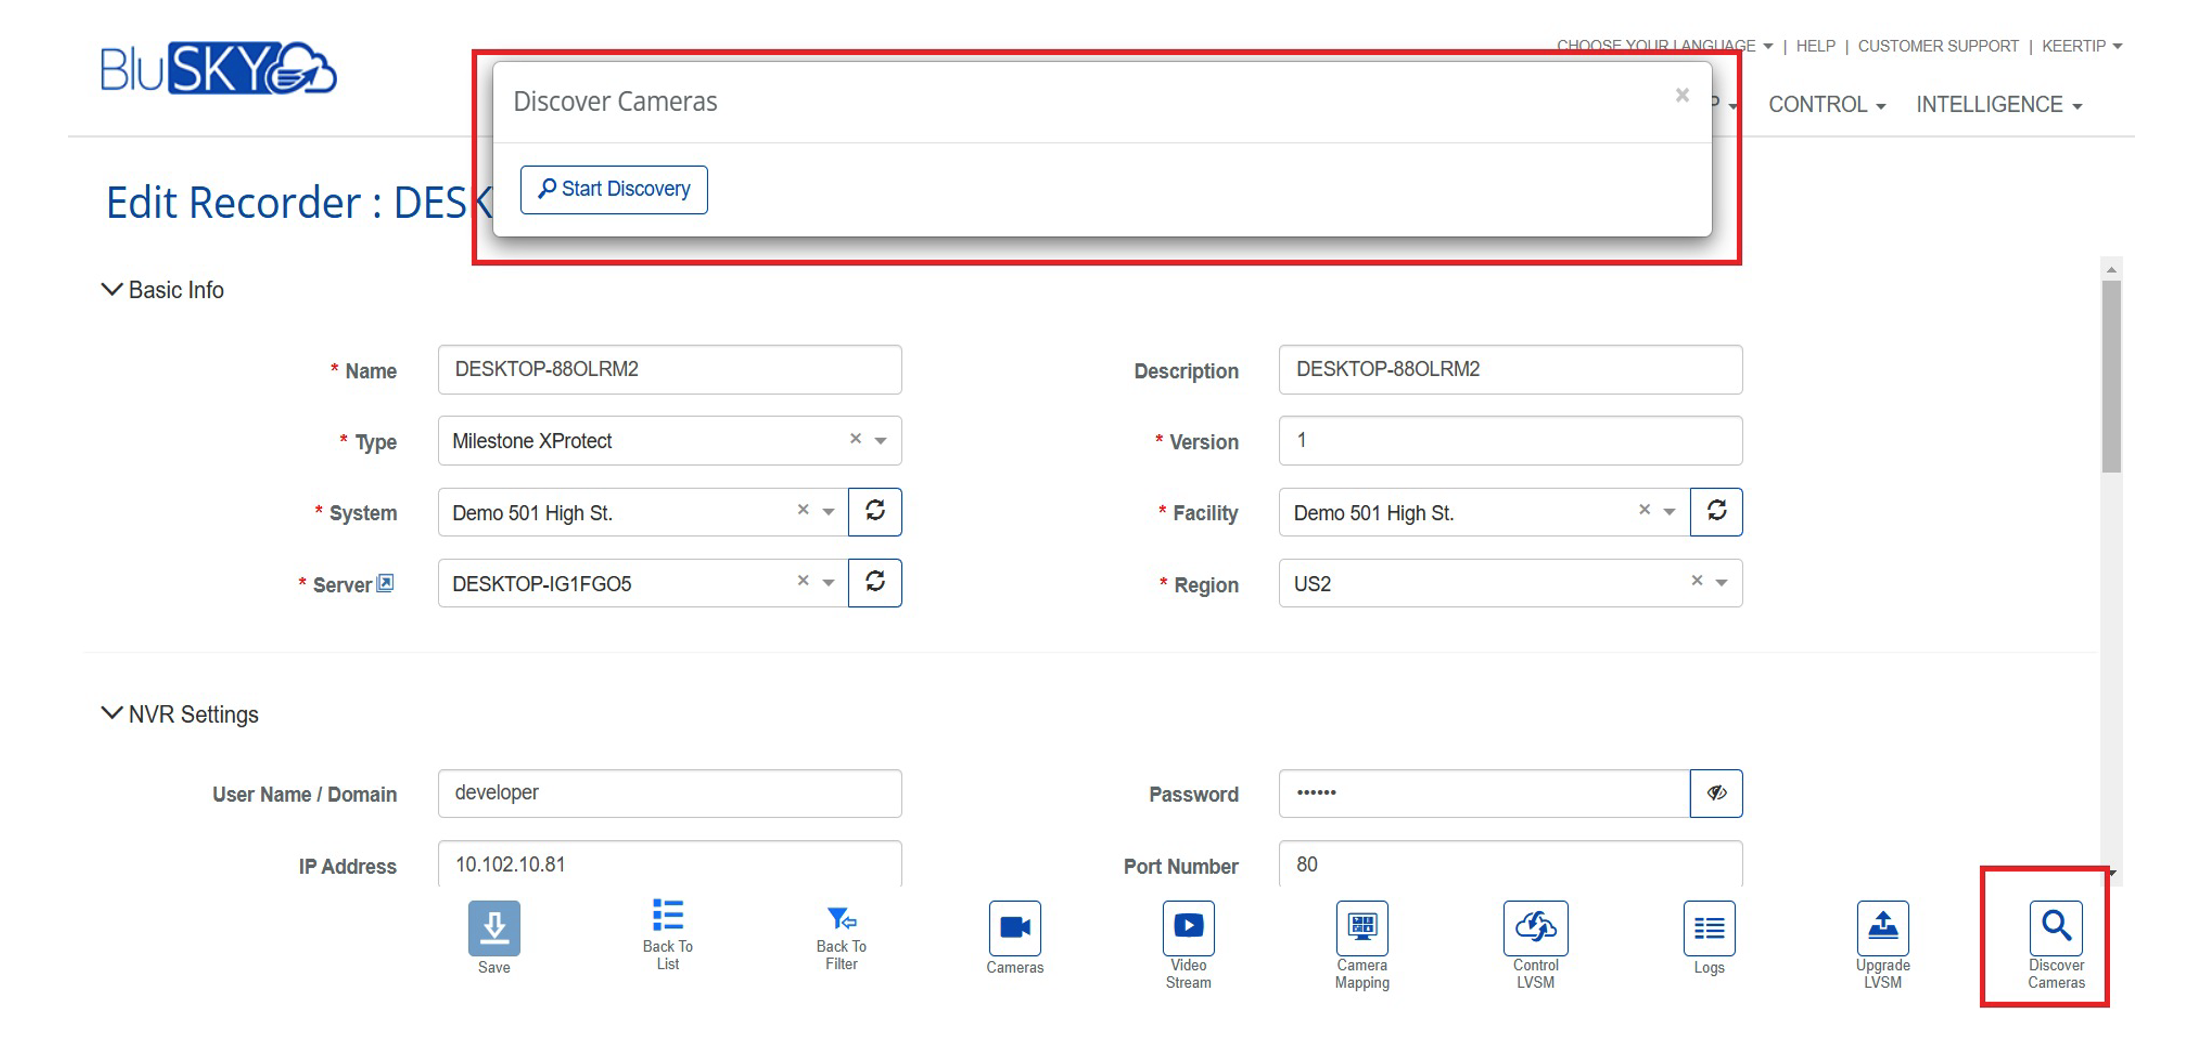Open the Cameras icon
Viewport: 2202px width, 1044px height.
tap(1014, 928)
